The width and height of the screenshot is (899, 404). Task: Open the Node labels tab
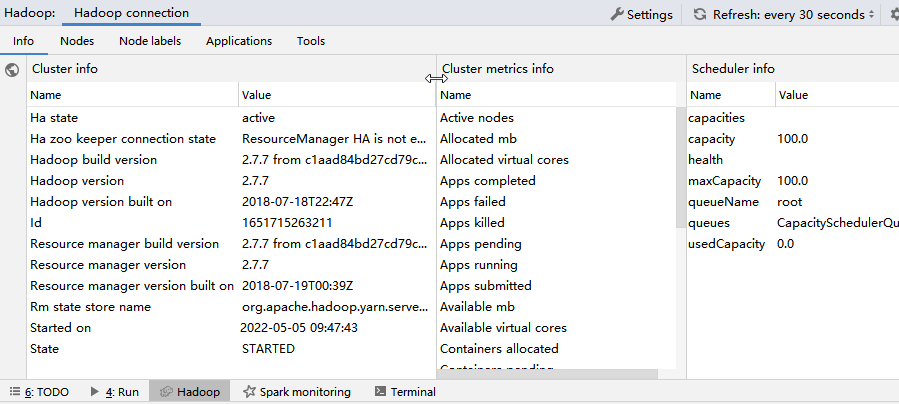[150, 41]
